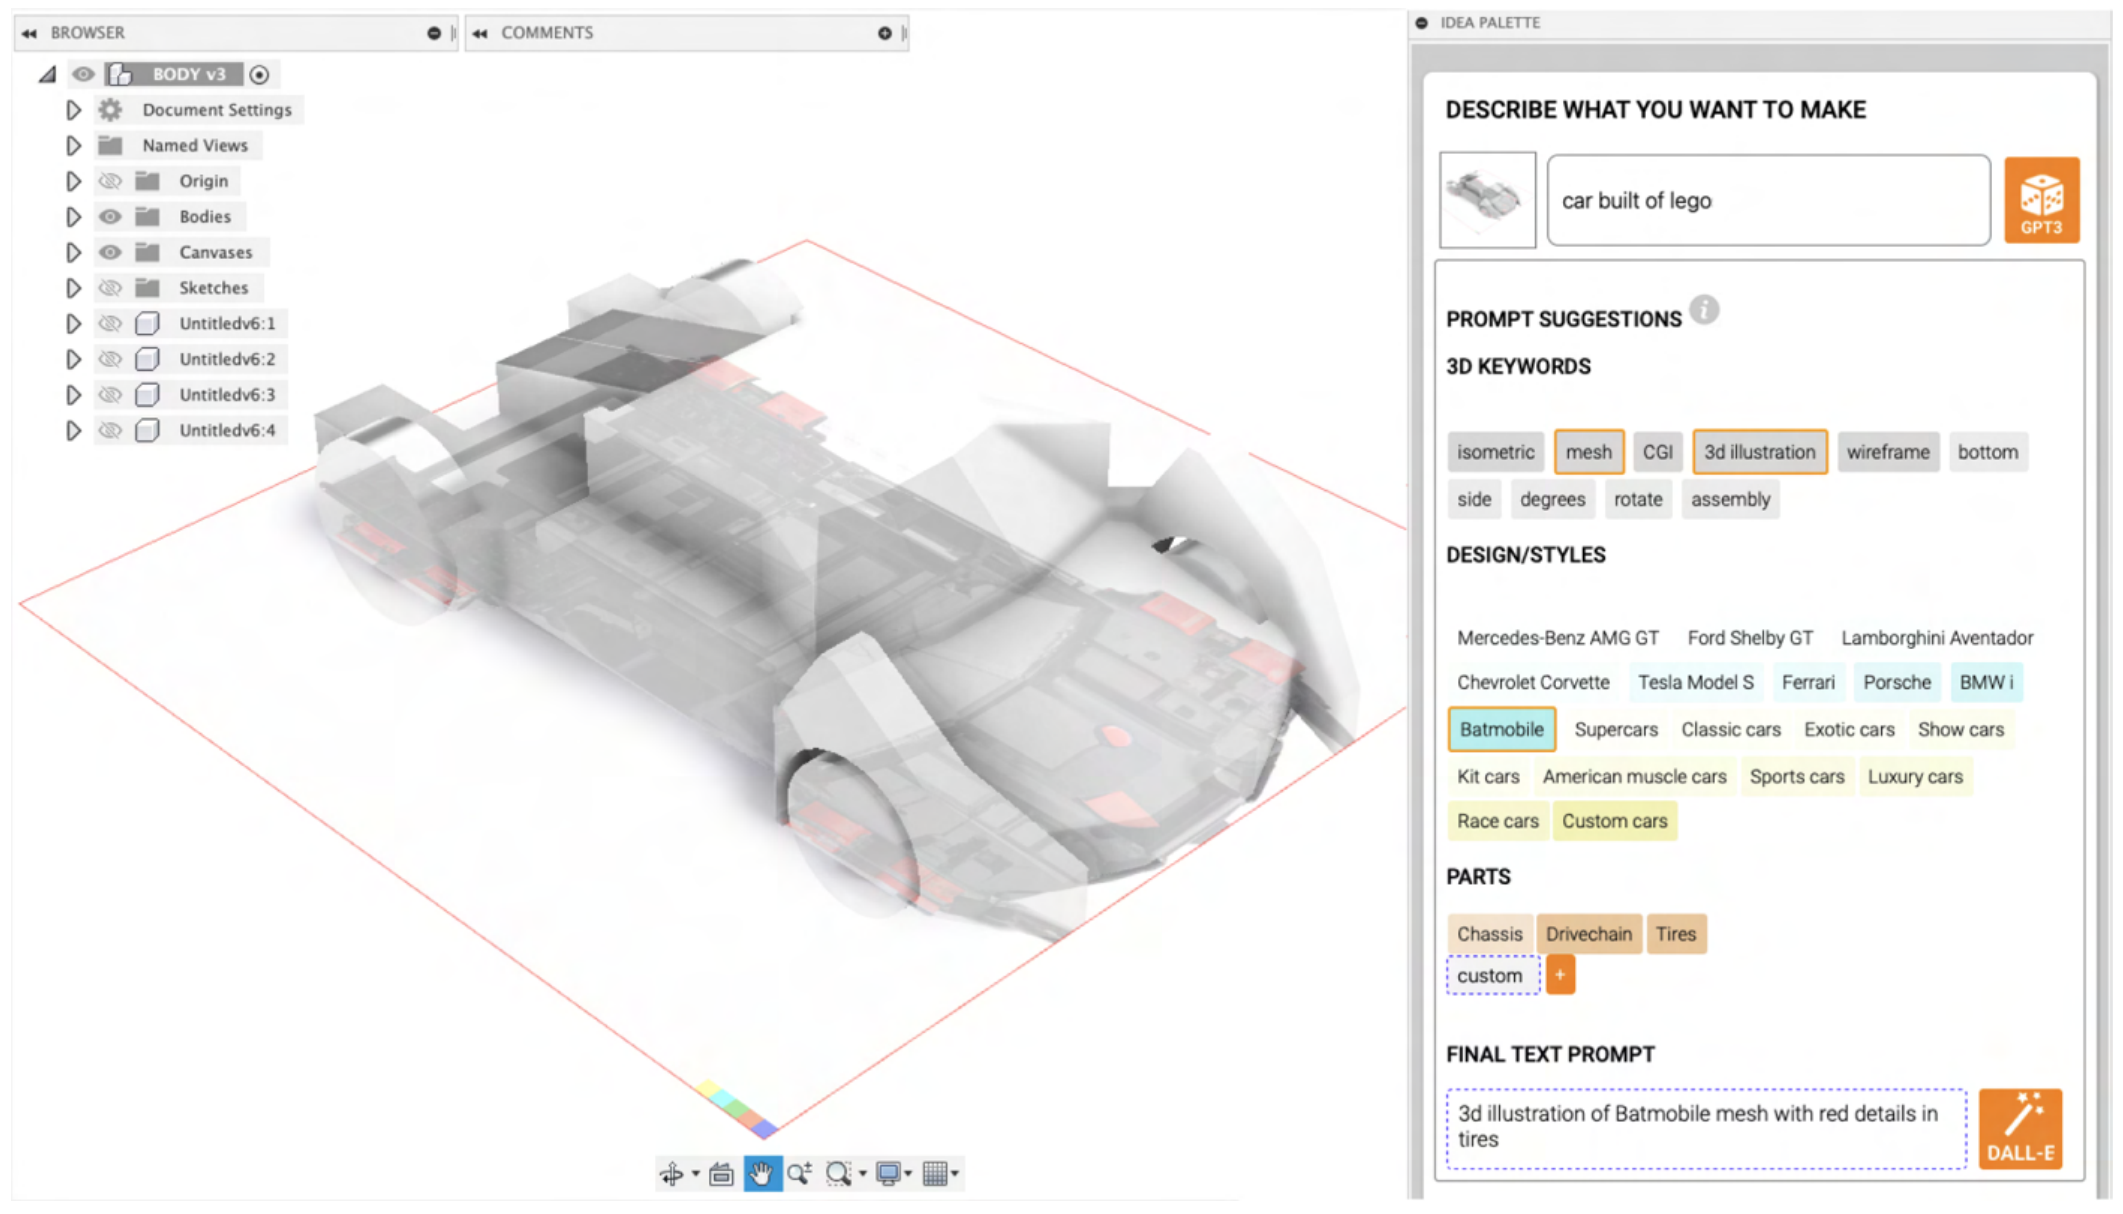This screenshot has width=2123, height=1214.
Task: Click the Named Views folder icon
Action: pos(110,146)
